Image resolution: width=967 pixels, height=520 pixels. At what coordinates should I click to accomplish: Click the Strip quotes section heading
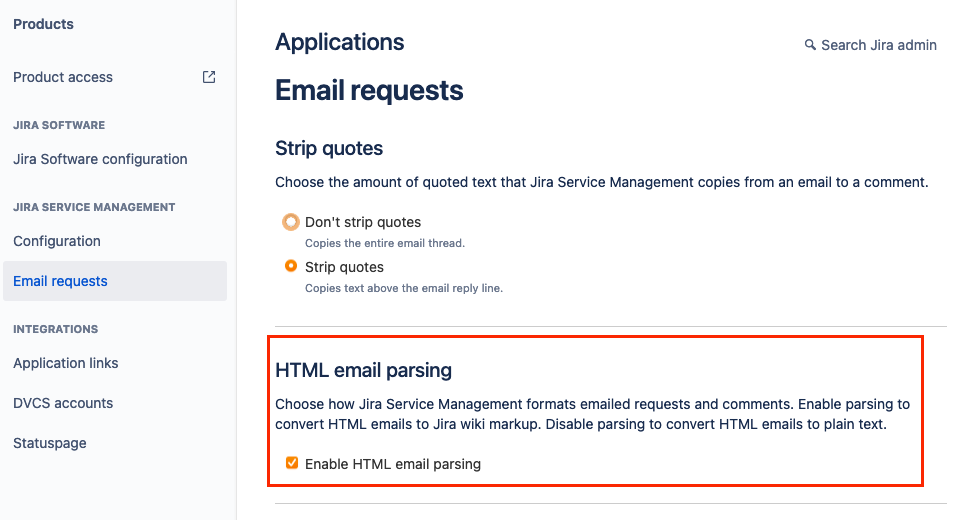(x=329, y=148)
